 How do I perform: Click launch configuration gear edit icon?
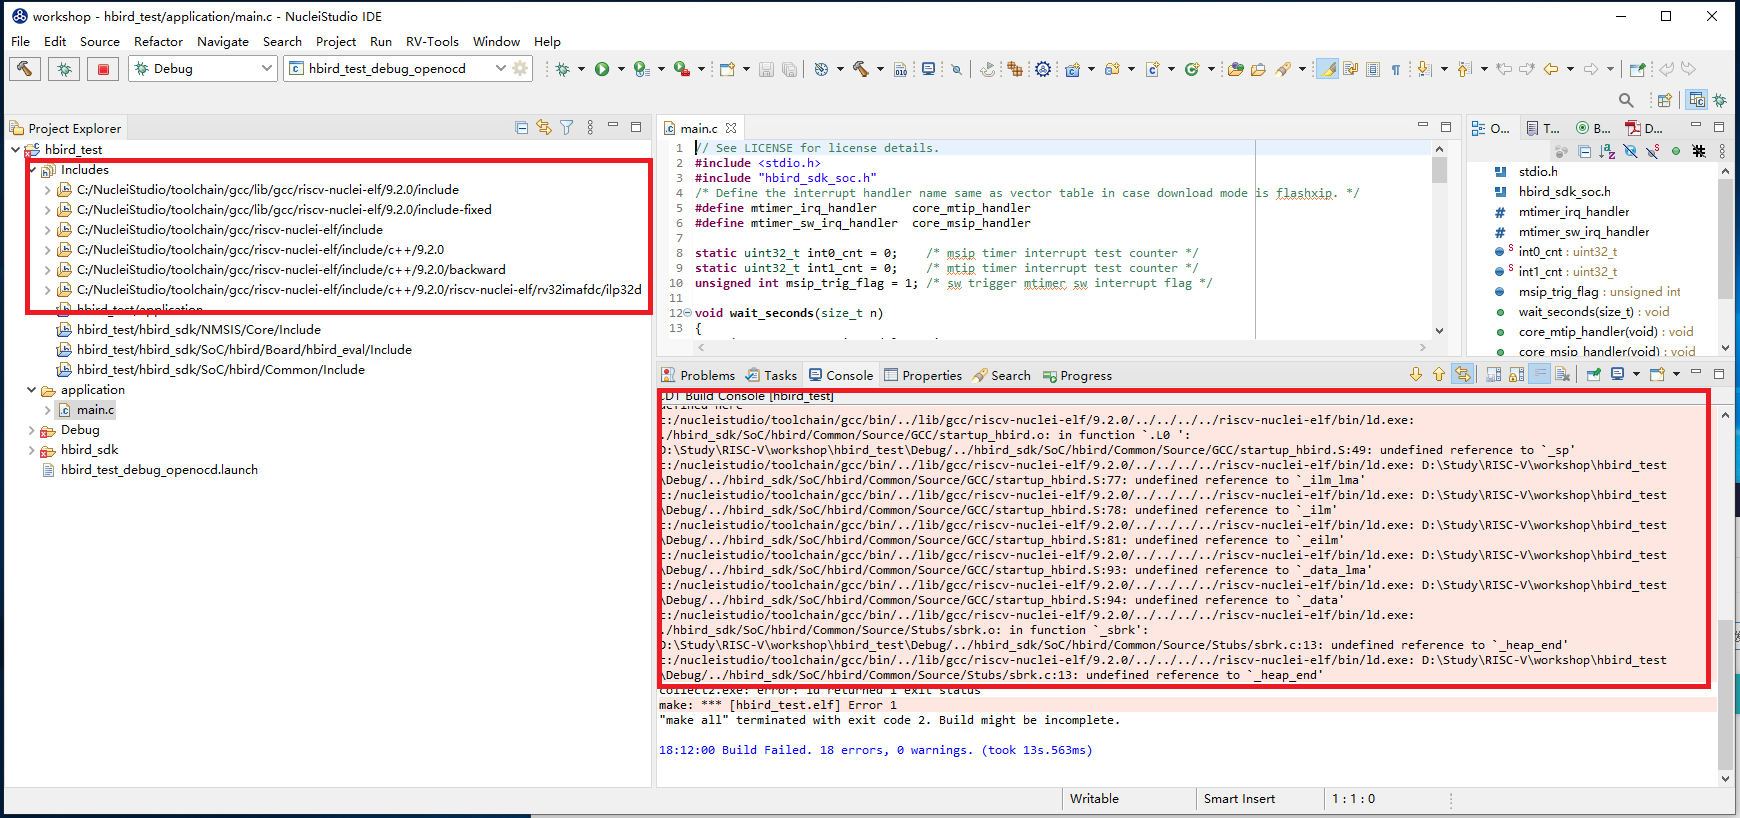(520, 68)
